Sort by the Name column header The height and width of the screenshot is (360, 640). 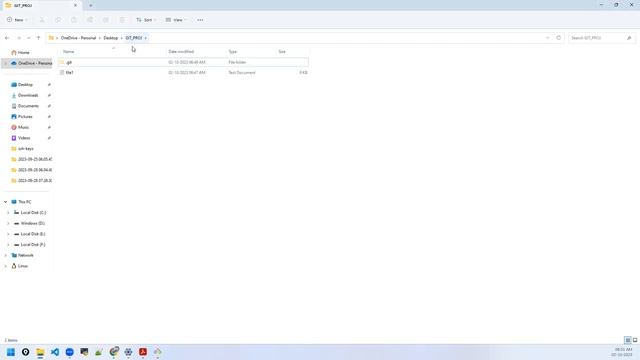tap(69, 52)
